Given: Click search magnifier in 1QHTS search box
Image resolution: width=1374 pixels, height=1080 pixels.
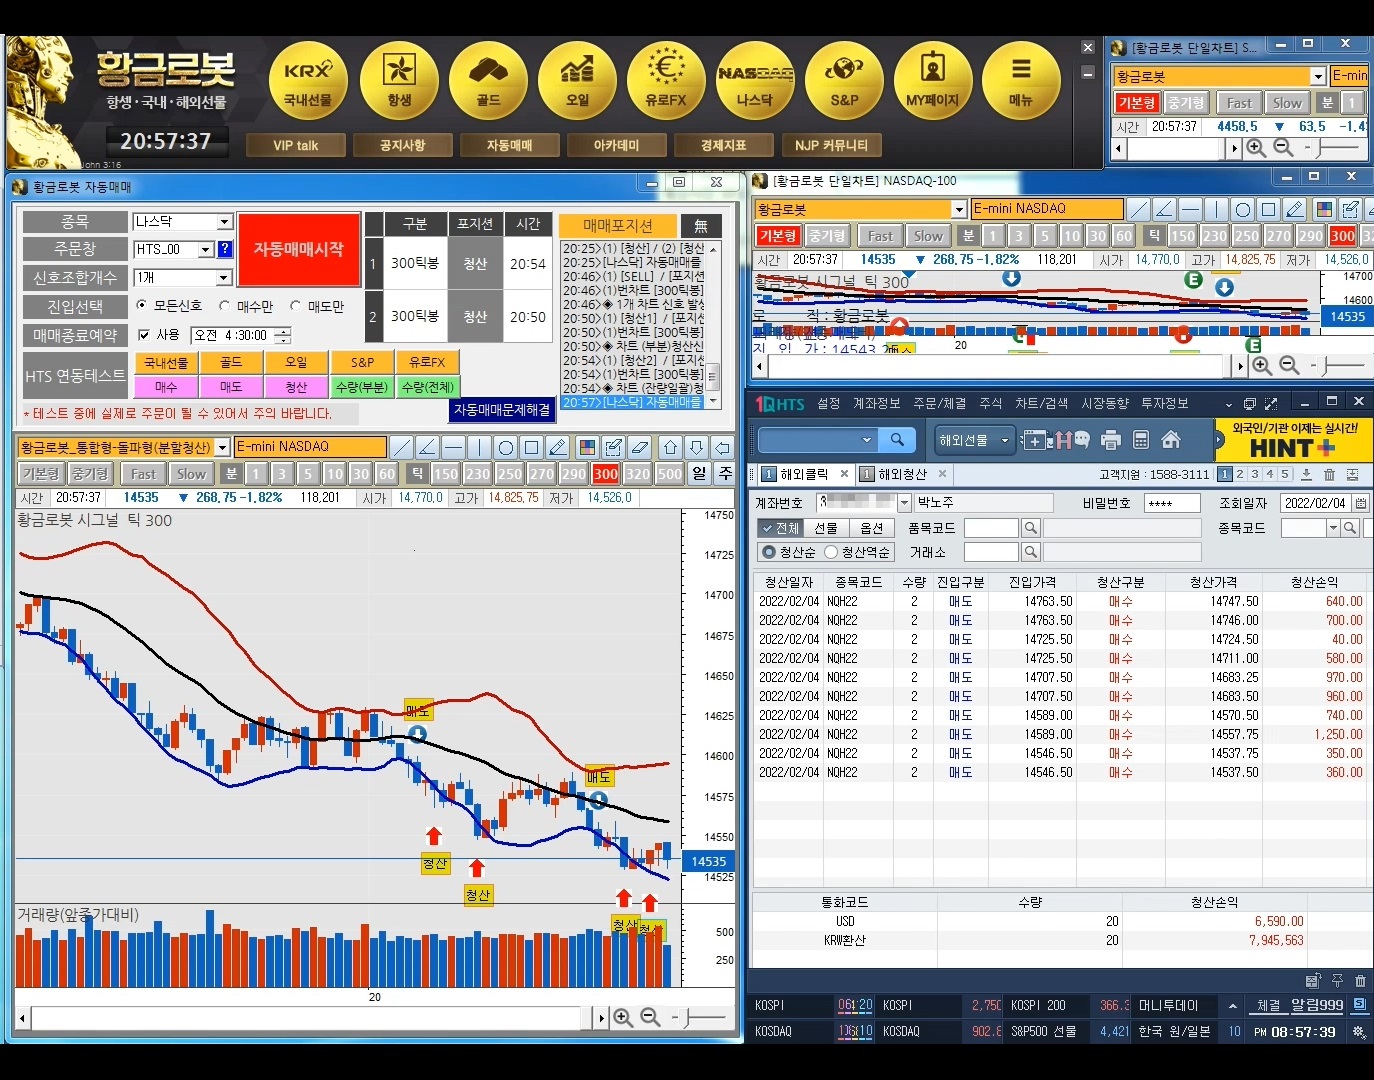Looking at the screenshot, I should [x=897, y=440].
